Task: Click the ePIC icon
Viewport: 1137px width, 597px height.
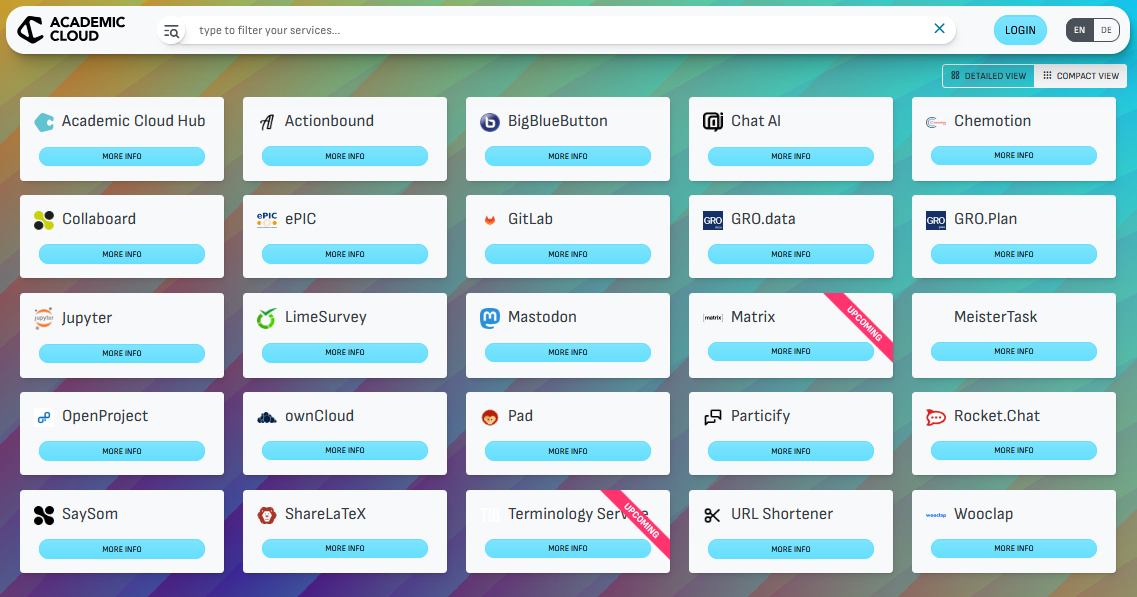Action: (x=267, y=219)
